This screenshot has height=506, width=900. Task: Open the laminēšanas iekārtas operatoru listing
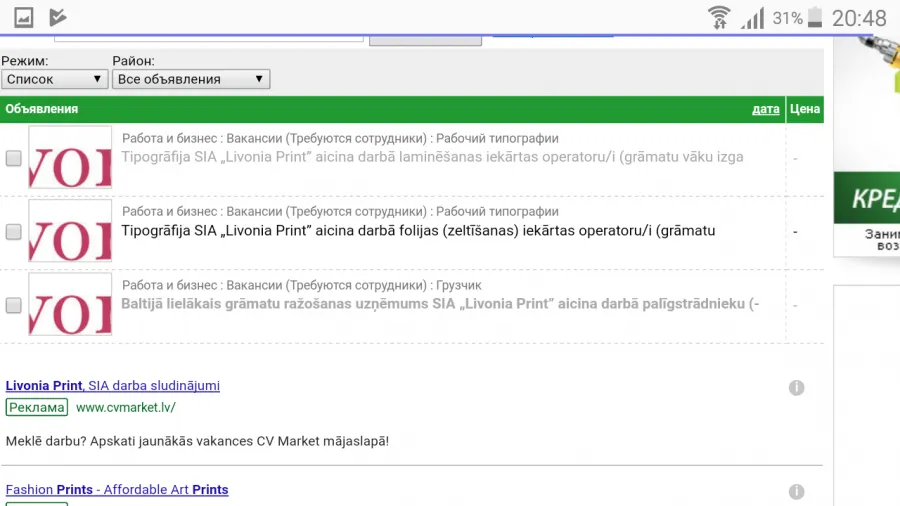click(432, 157)
